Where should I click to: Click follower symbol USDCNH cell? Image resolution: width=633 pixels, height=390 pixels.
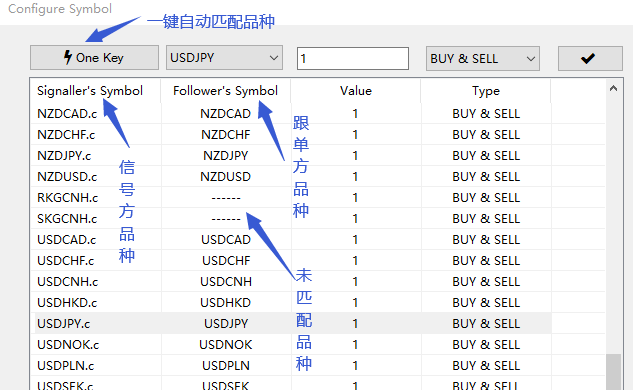pos(226,282)
